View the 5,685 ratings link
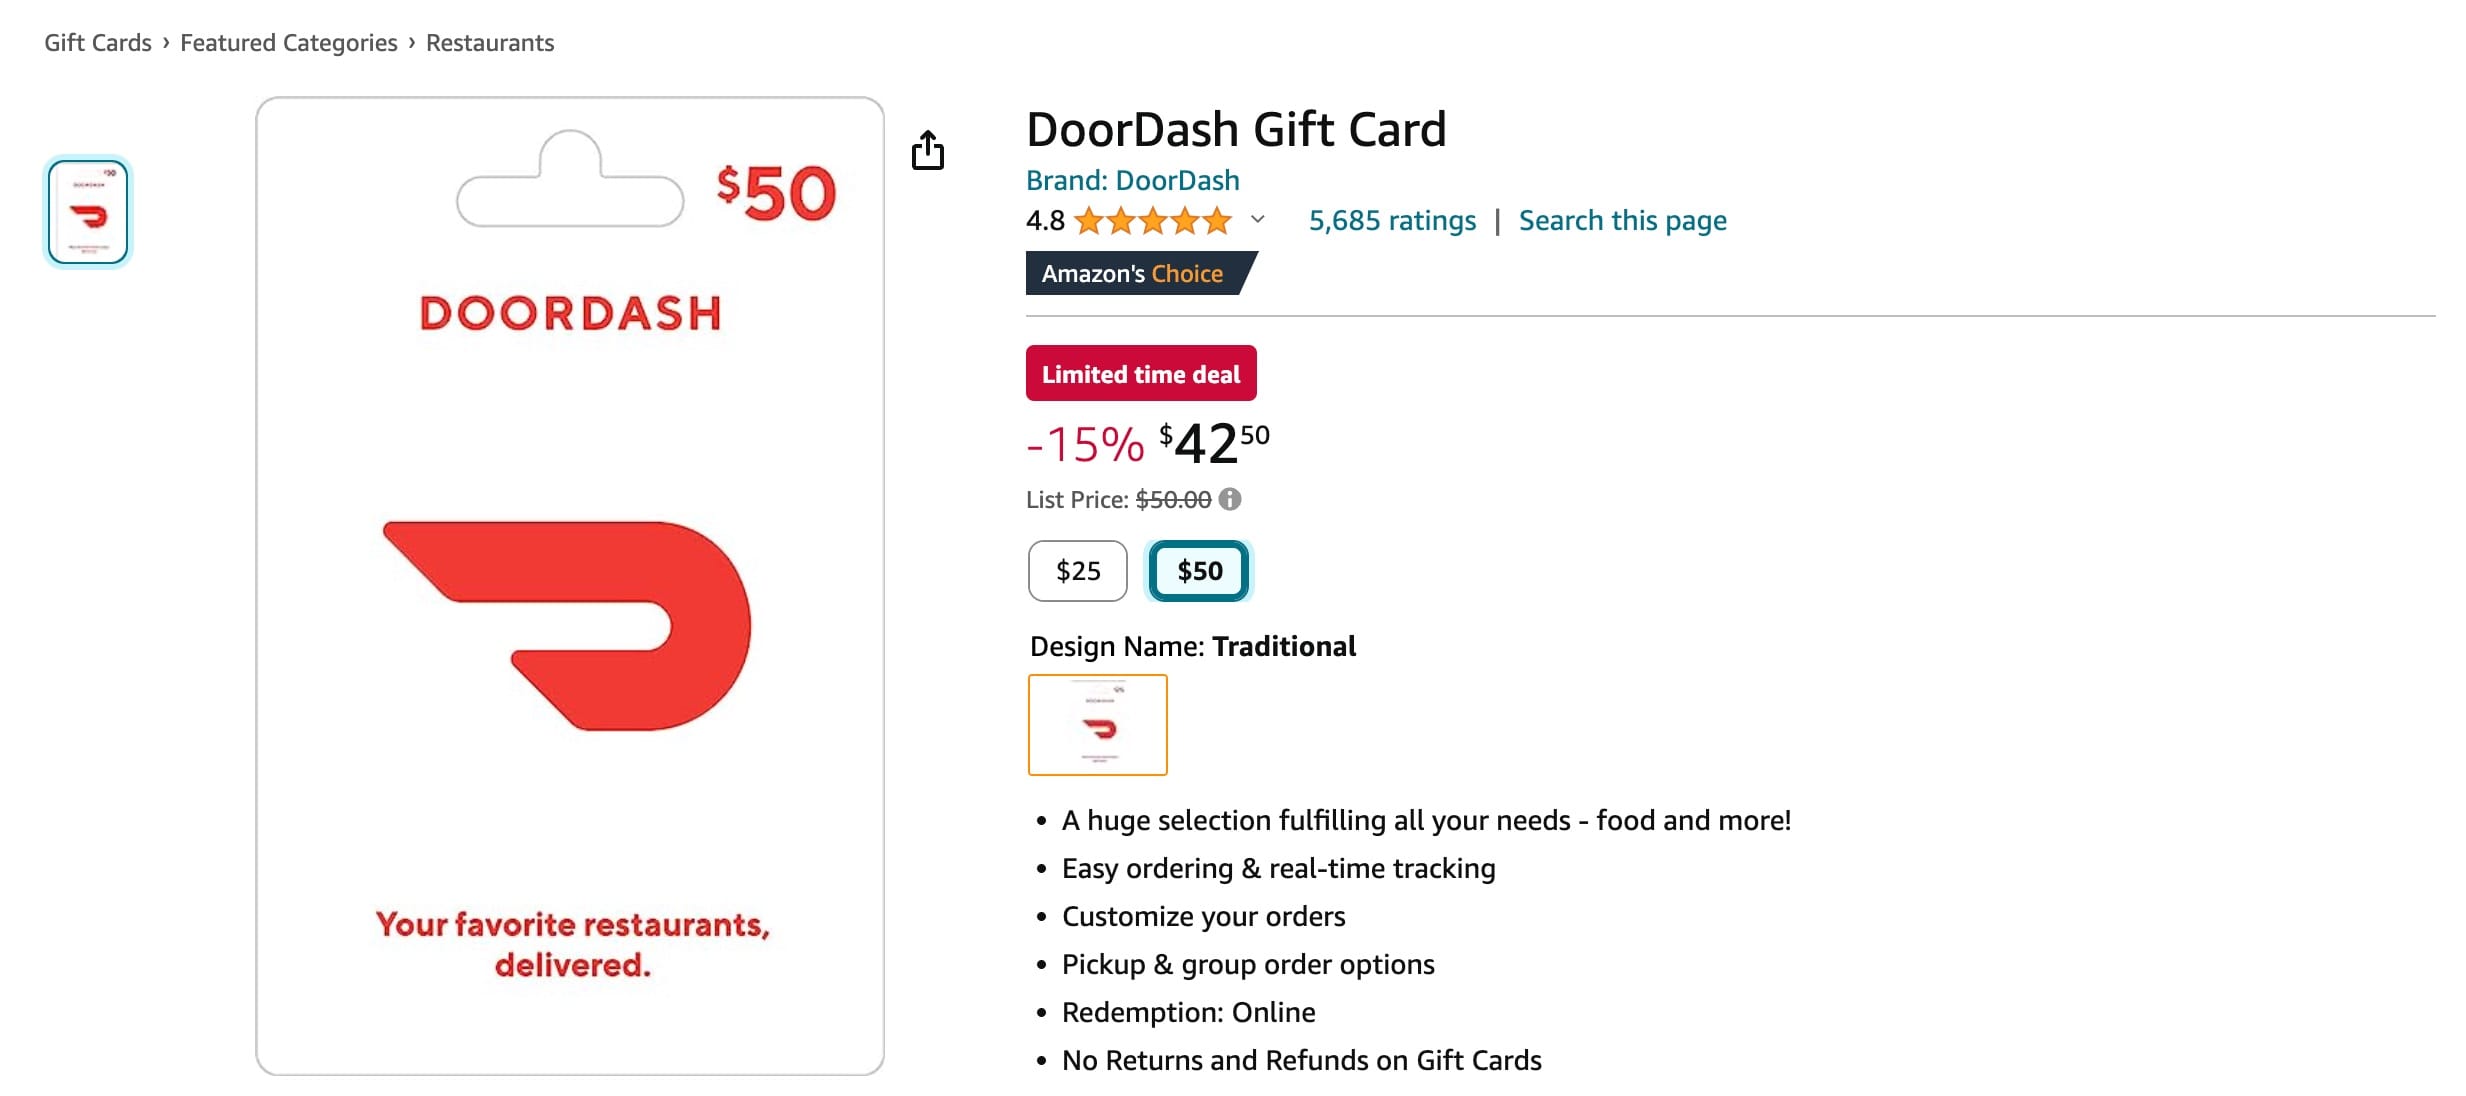2466x1096 pixels. click(x=1392, y=220)
